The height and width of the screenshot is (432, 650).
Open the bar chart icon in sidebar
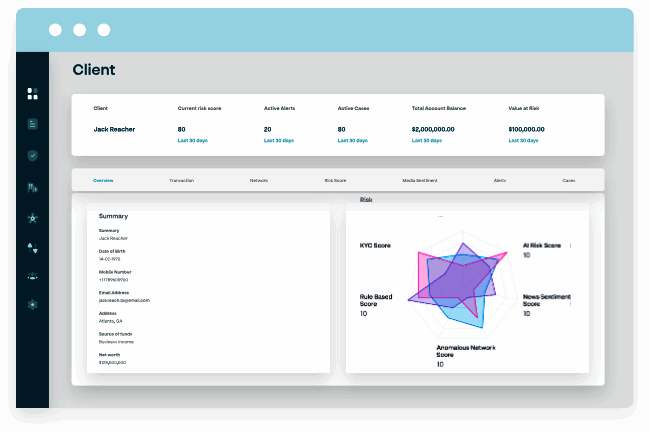click(x=33, y=186)
